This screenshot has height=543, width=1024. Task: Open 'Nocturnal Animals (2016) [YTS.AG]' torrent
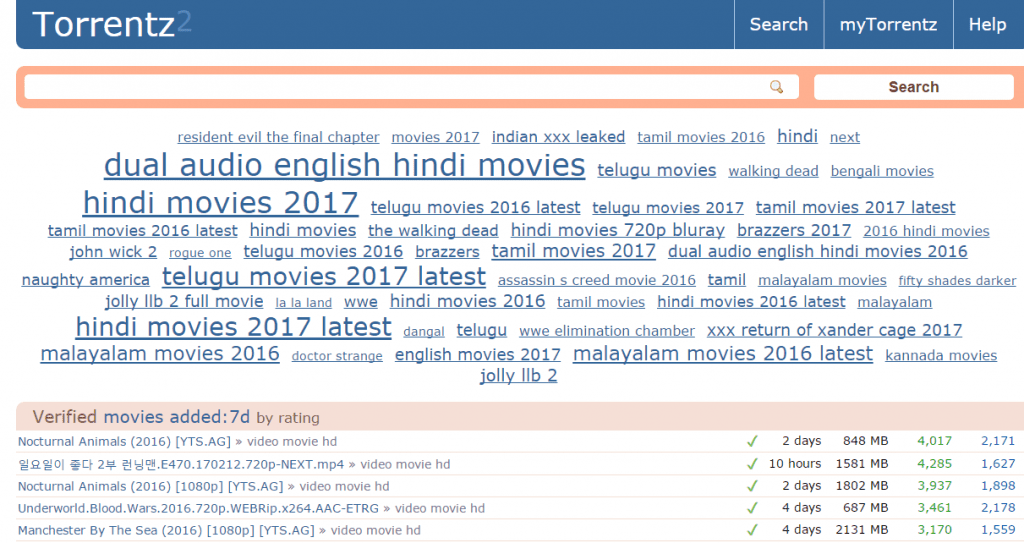click(x=124, y=442)
